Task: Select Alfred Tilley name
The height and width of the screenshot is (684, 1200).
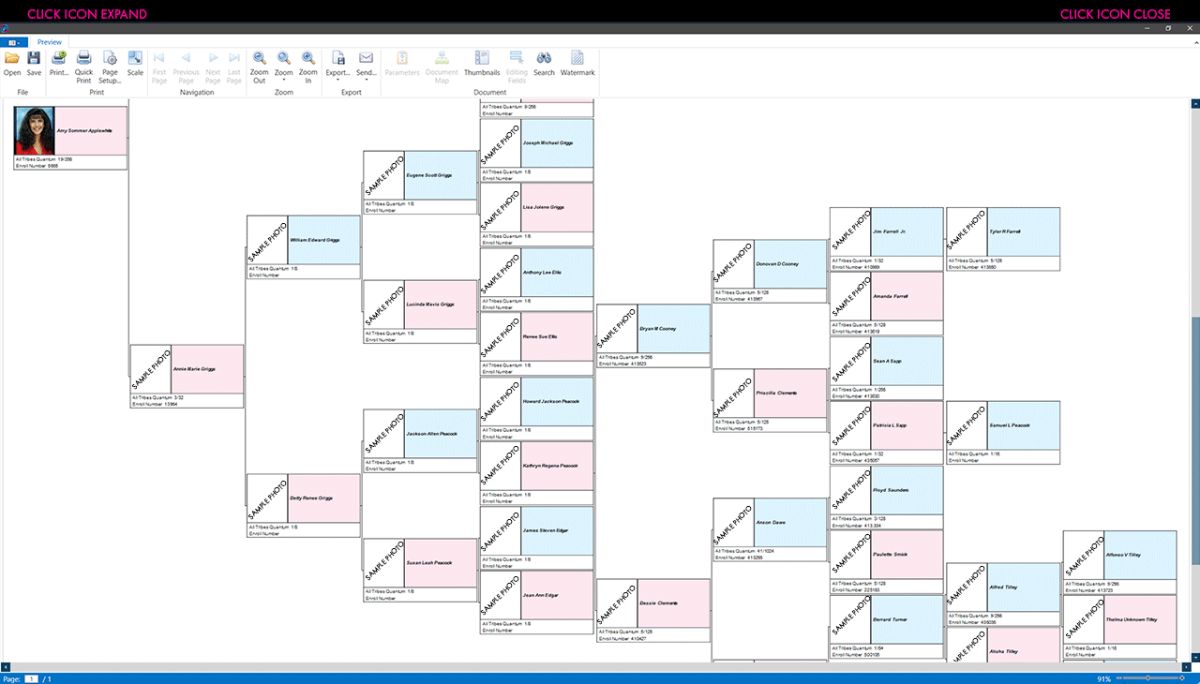Action: click(x=1003, y=587)
